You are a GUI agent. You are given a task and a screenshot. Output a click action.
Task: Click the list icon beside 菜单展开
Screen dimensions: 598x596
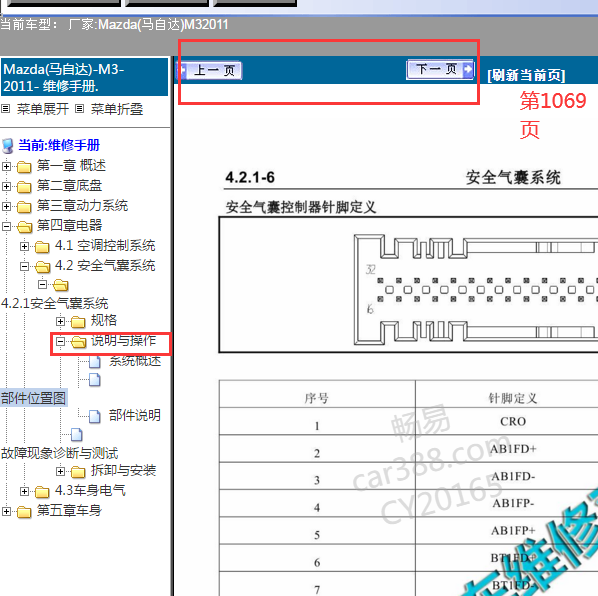(5, 109)
